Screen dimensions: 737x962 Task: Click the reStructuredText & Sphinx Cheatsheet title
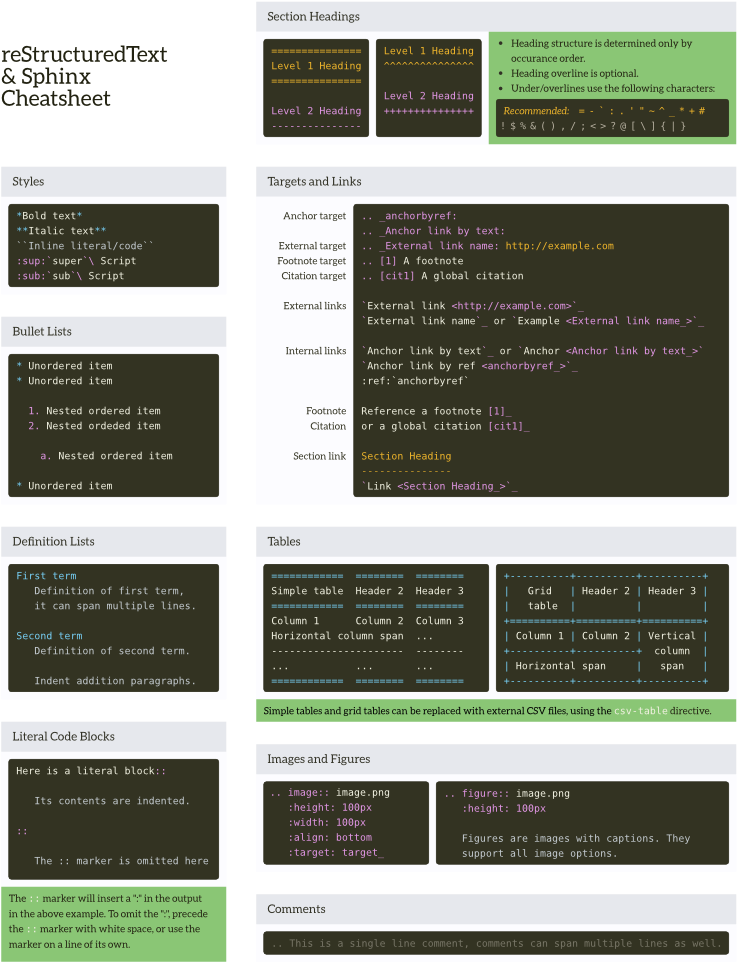[84, 76]
